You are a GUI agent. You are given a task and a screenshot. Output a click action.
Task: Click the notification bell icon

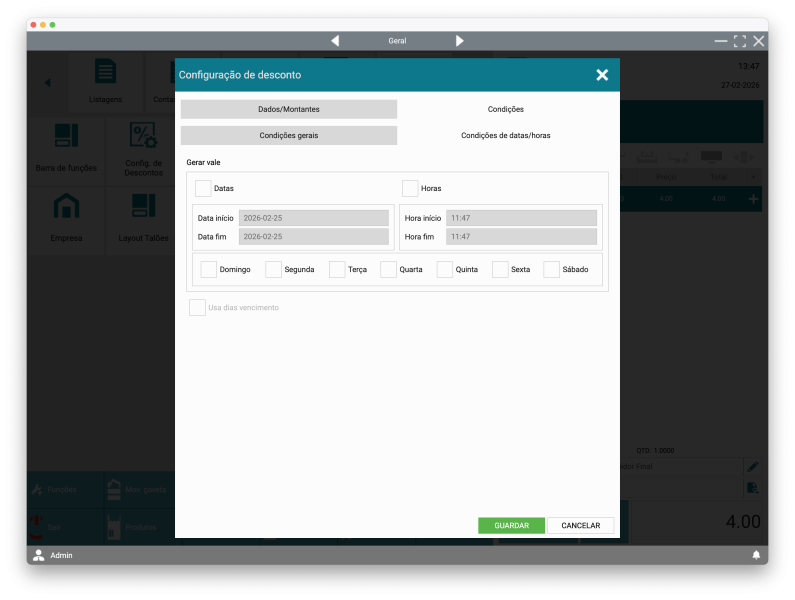point(756,555)
